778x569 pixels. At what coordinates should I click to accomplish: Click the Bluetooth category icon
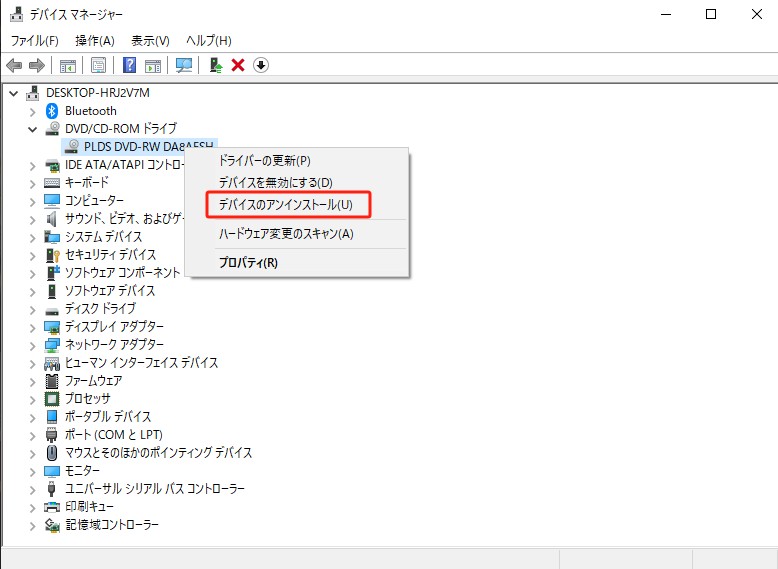click(52, 111)
